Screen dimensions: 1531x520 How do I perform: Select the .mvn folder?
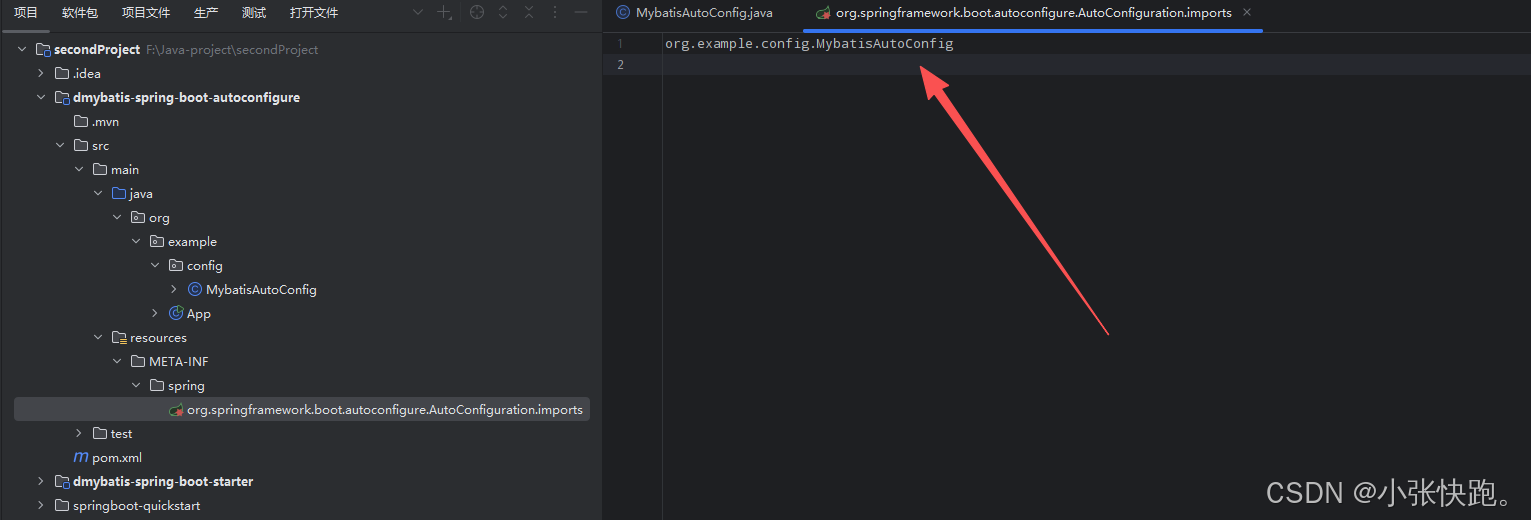(105, 121)
